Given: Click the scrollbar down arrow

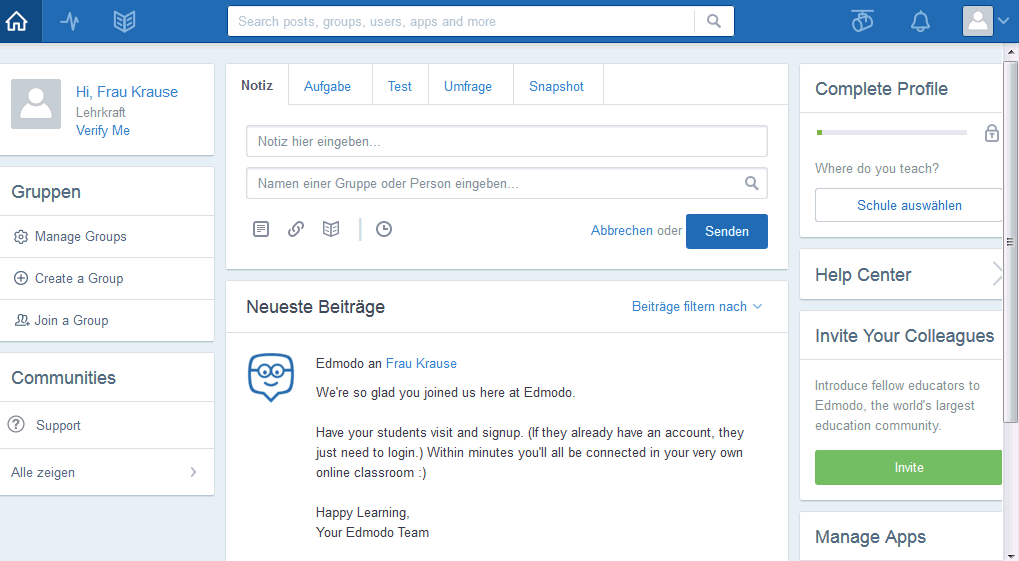Looking at the screenshot, I should (1010, 554).
